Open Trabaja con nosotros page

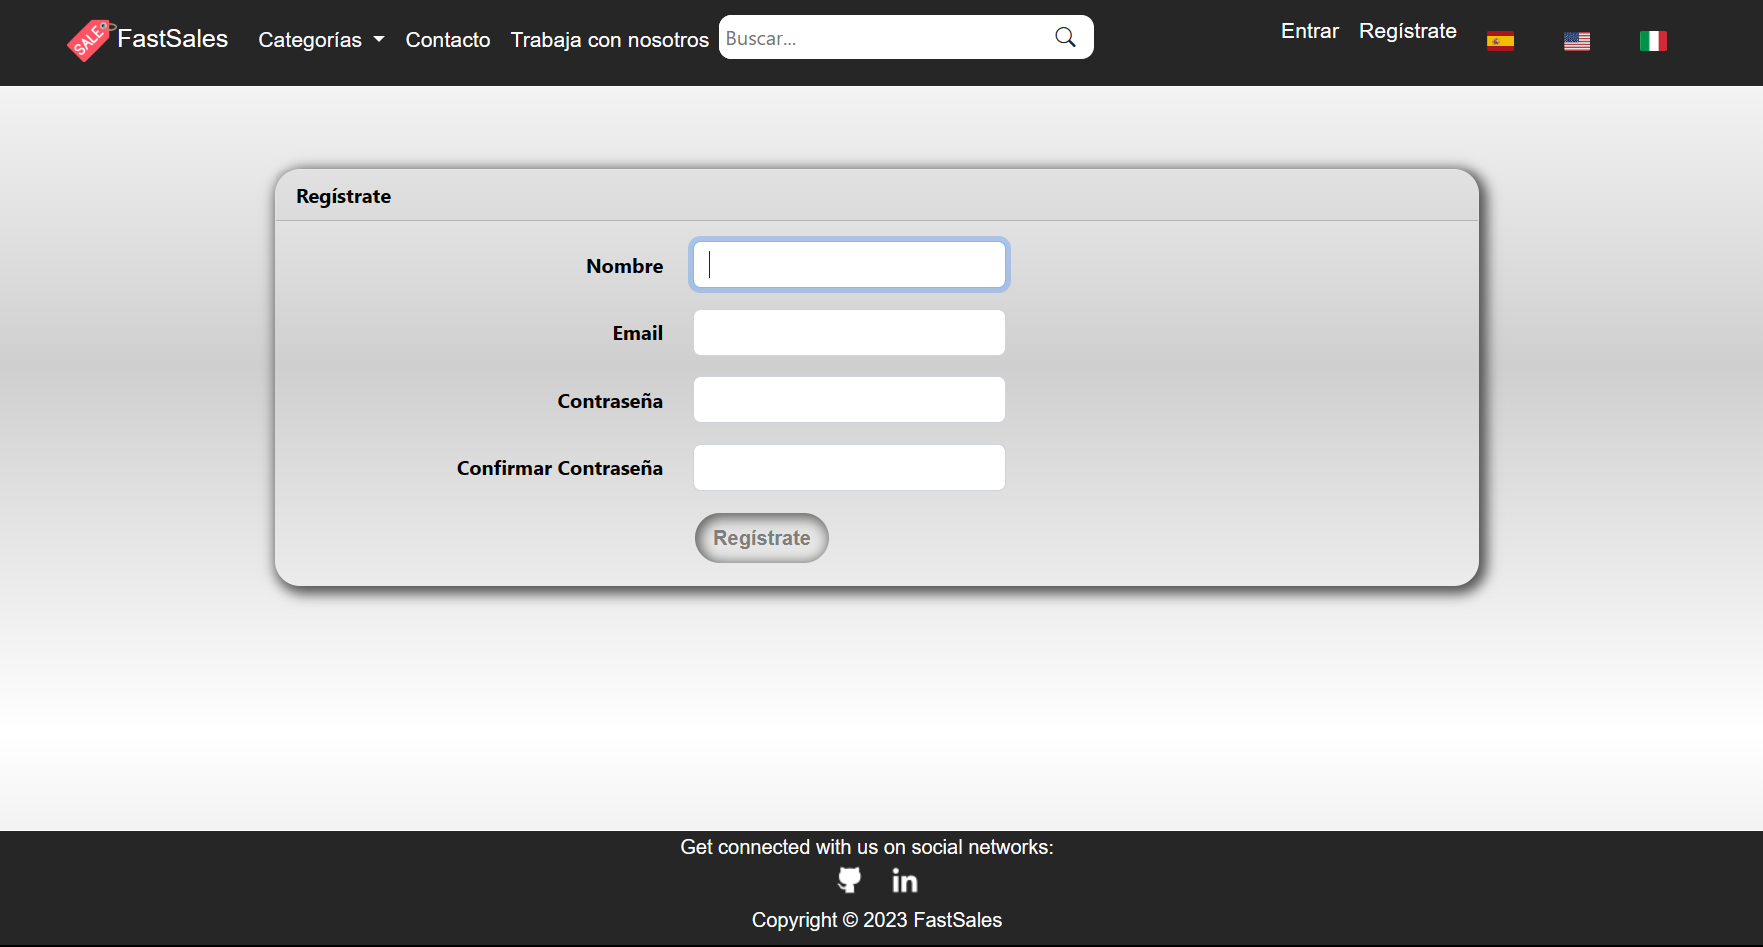pyautogui.click(x=610, y=40)
